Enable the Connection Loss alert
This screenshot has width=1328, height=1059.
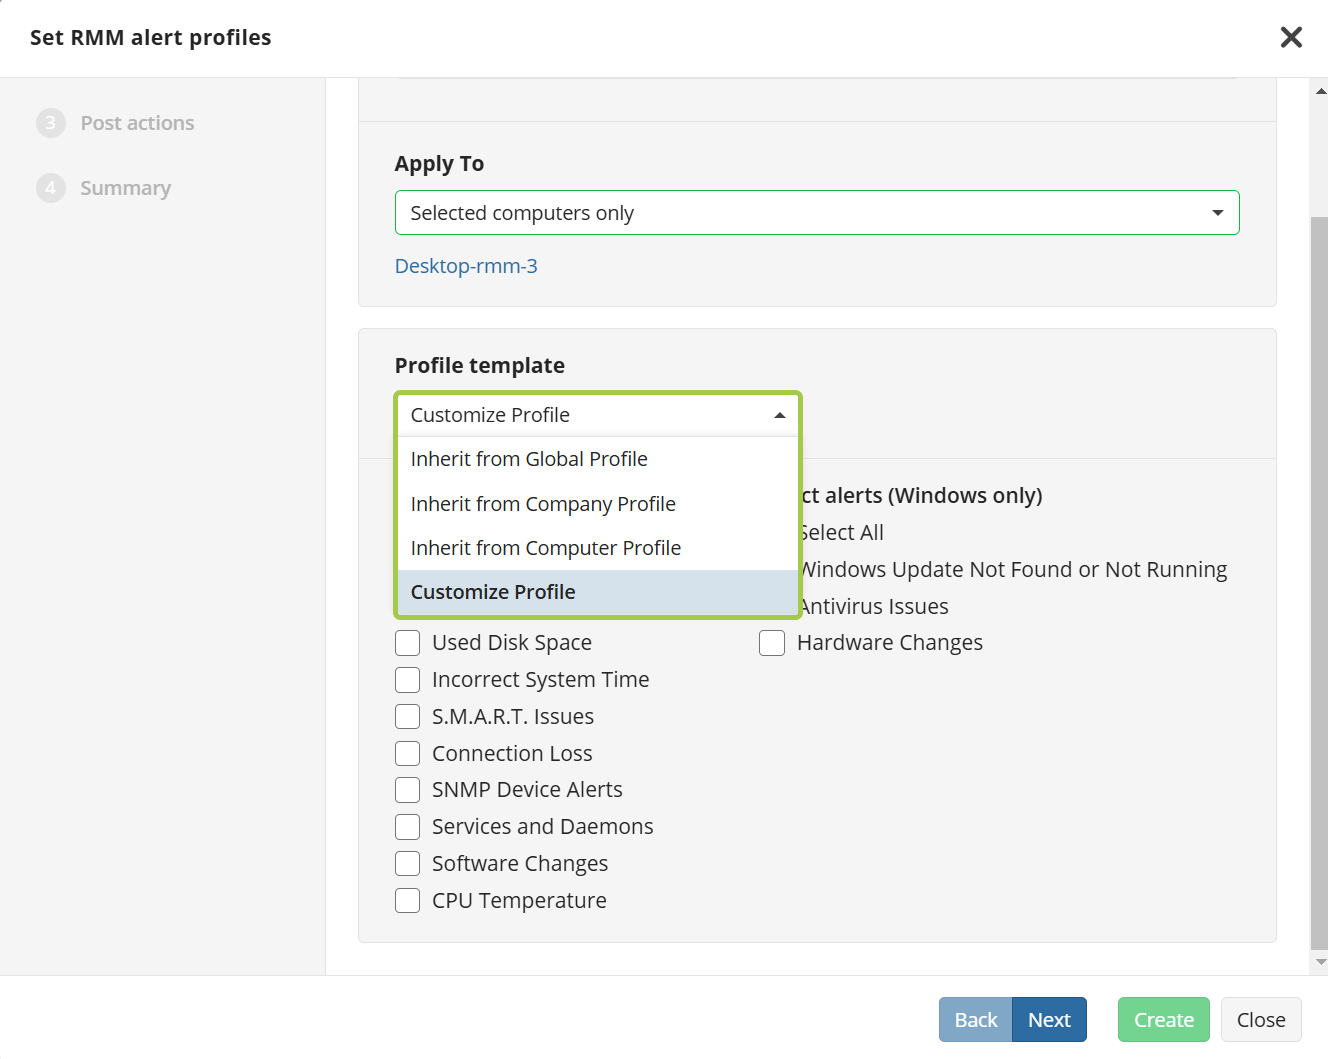408,754
